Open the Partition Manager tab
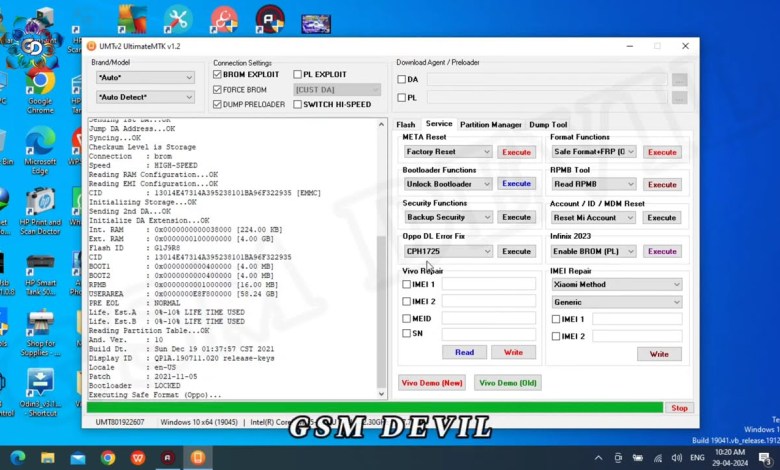The height and width of the screenshot is (470, 780). pyautogui.click(x=490, y=124)
